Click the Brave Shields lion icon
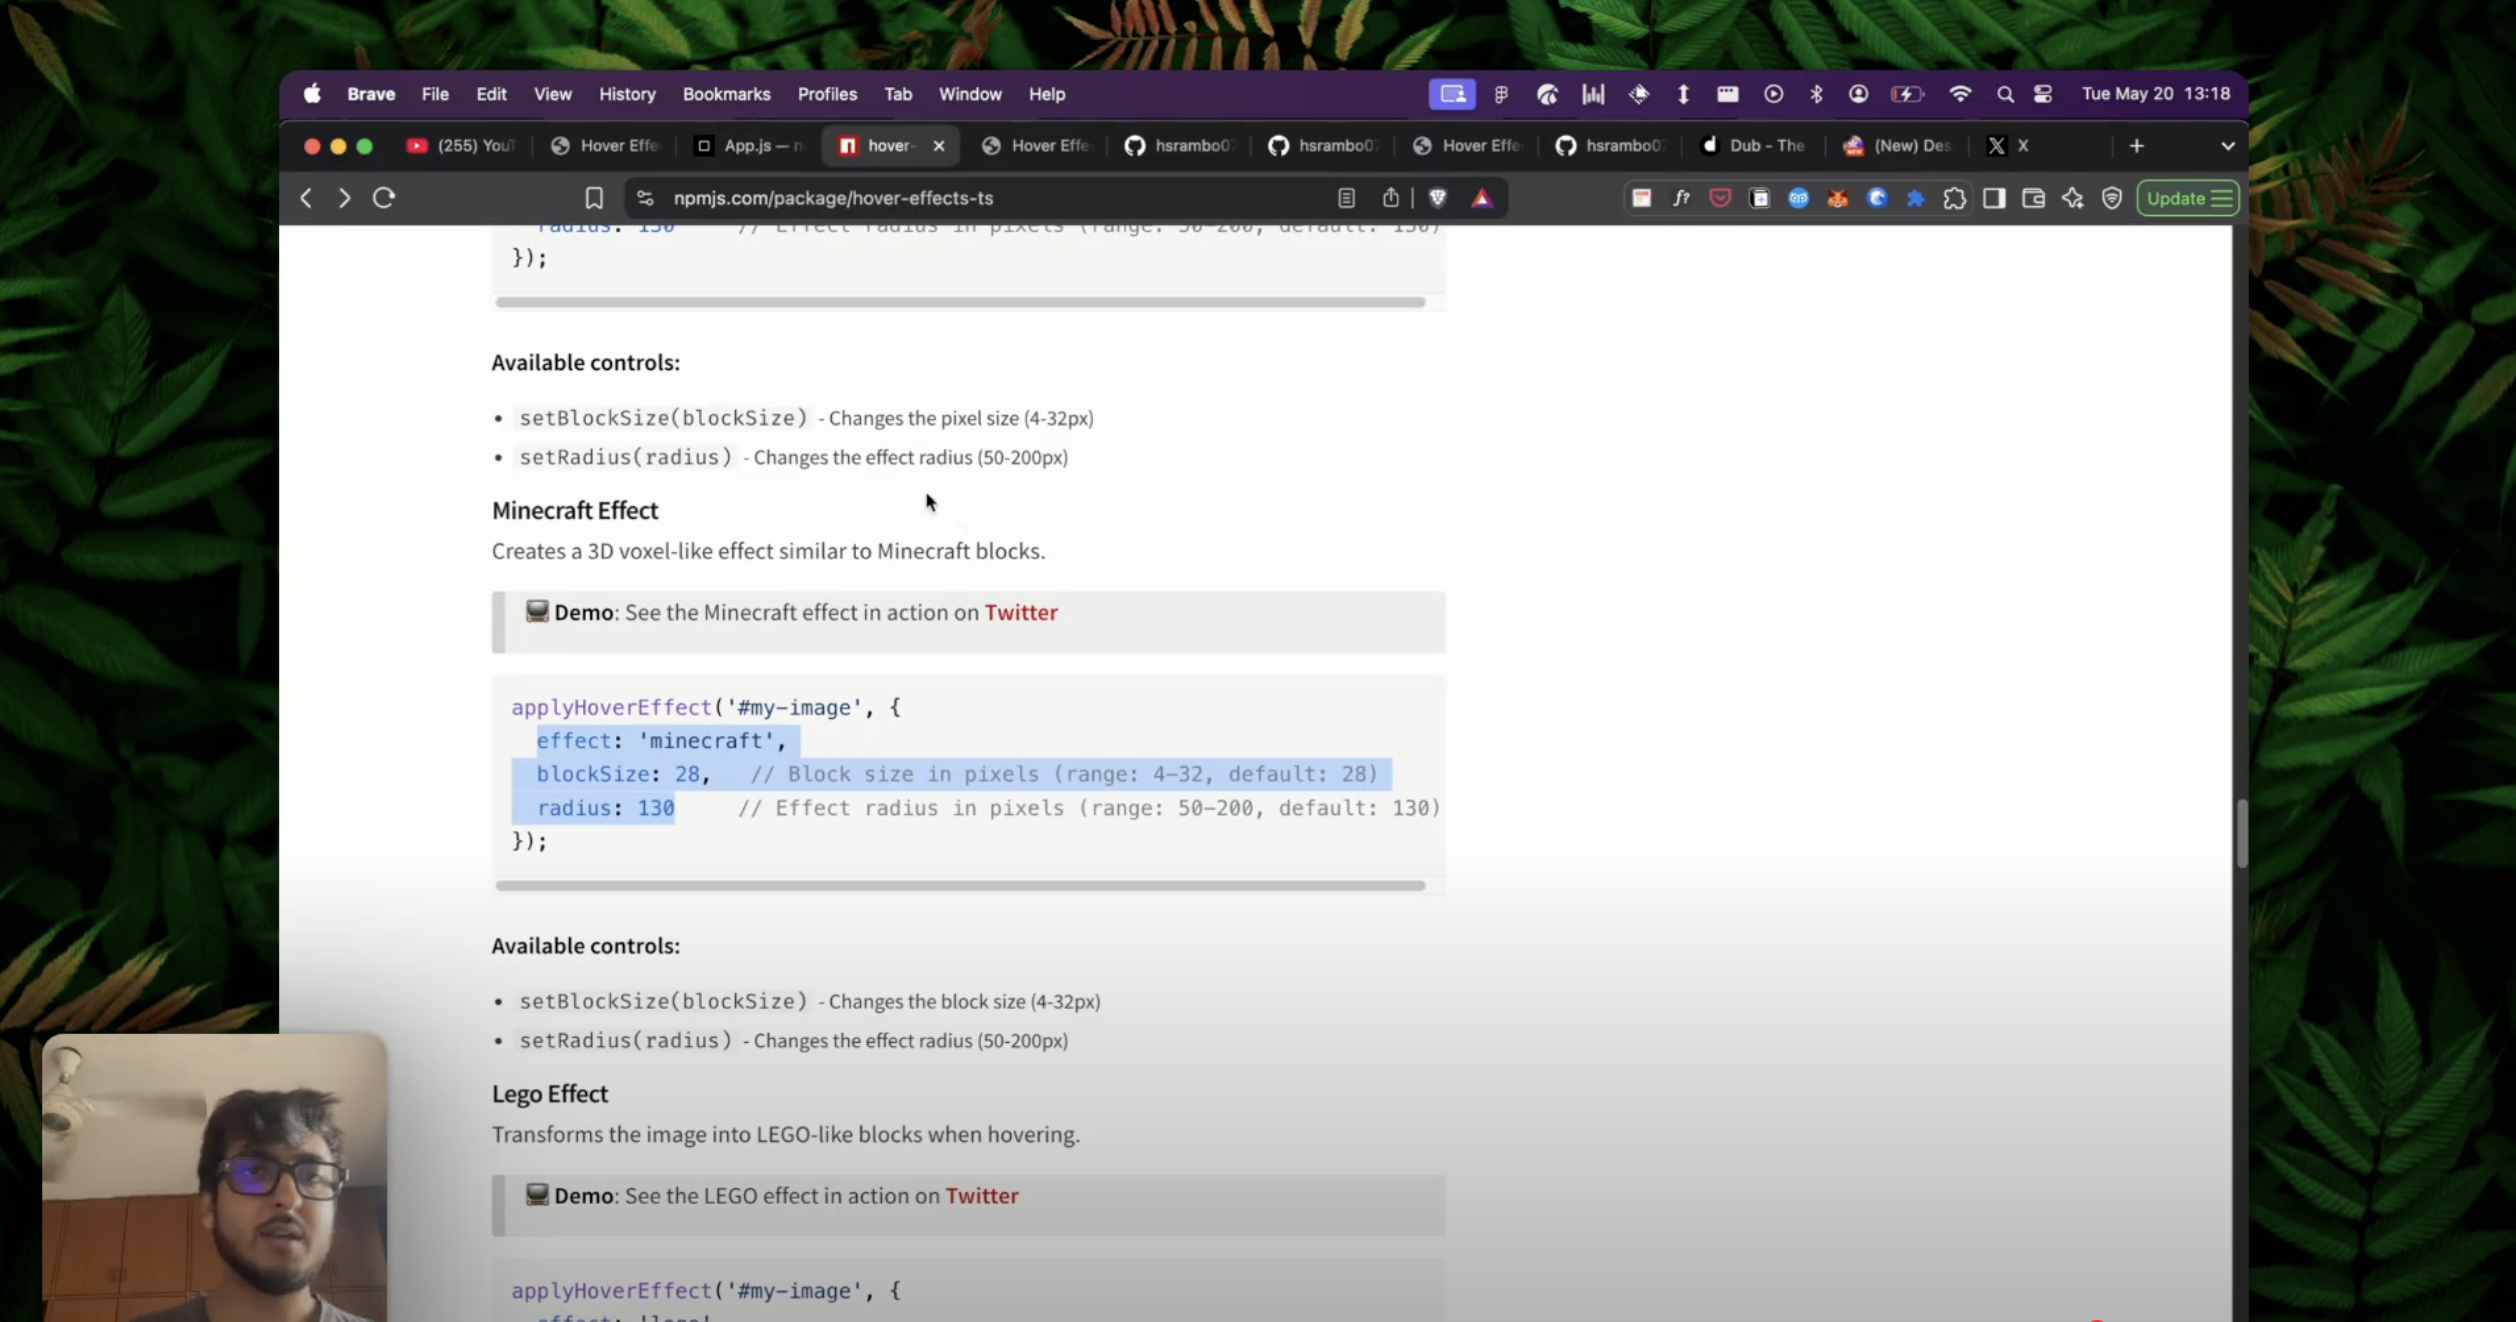The width and height of the screenshot is (2516, 1322). (1438, 198)
